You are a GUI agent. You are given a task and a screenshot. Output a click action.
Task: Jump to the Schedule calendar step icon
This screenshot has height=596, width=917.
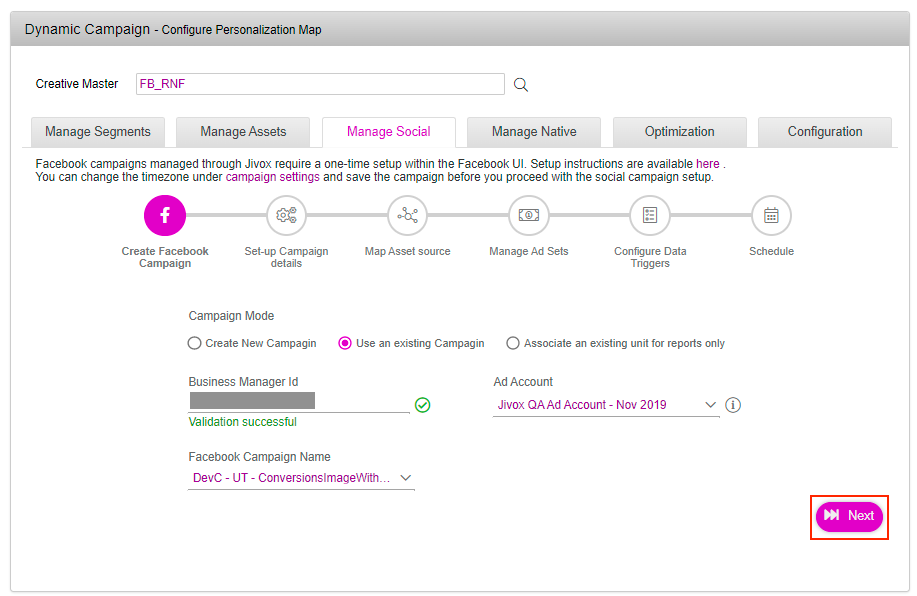[771, 215]
